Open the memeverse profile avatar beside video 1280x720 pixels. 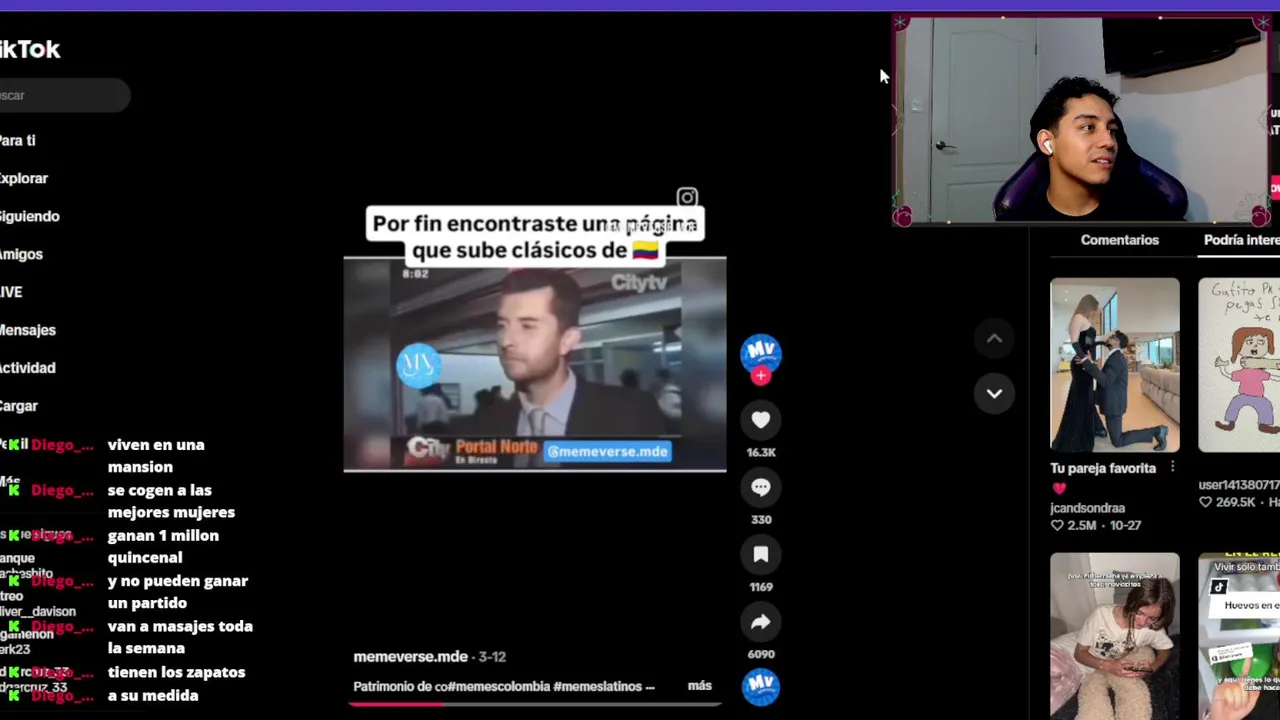click(x=761, y=352)
